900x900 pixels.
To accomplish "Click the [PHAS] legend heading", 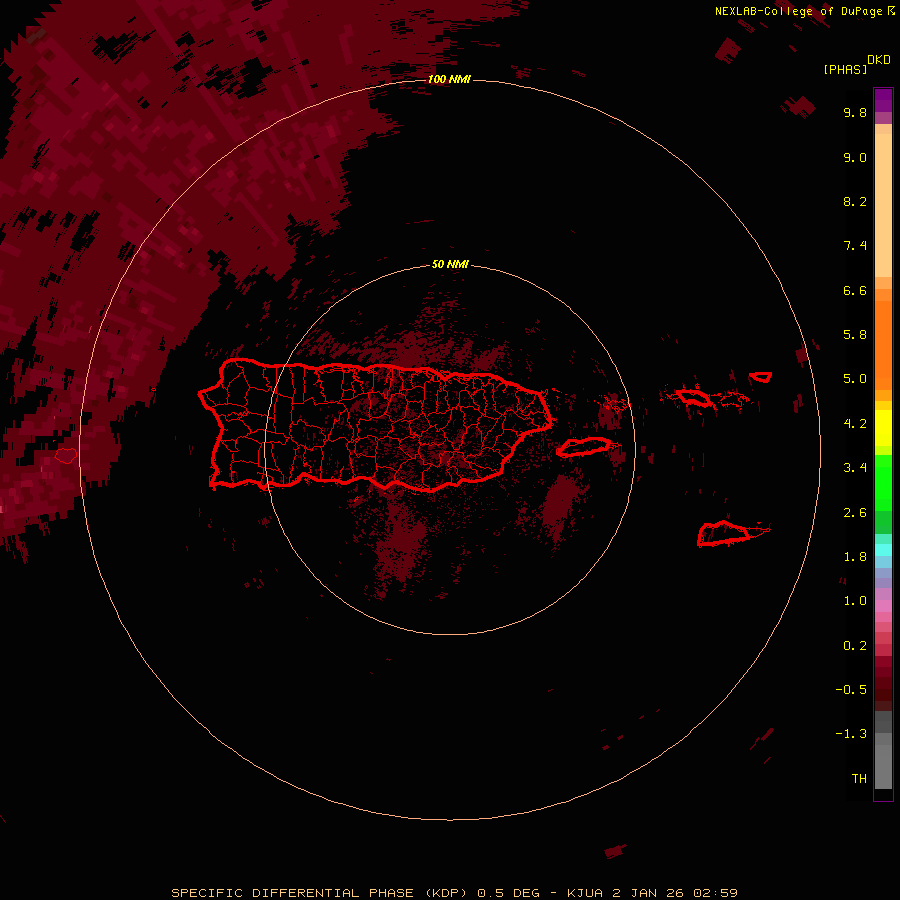I will (x=845, y=69).
